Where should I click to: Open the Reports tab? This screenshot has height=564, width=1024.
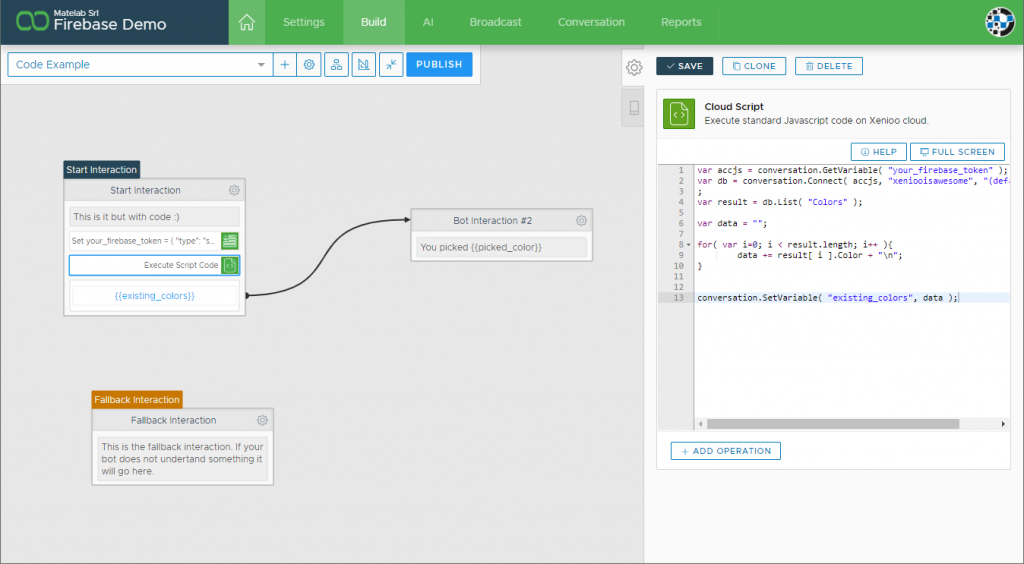tap(681, 22)
